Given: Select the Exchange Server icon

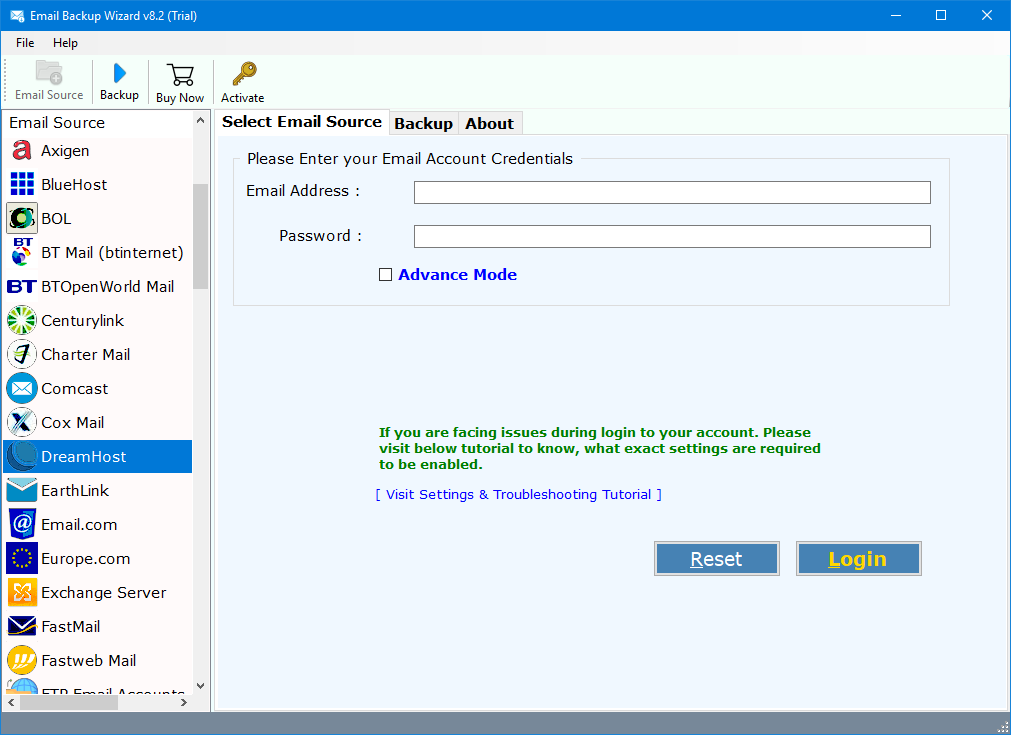Looking at the screenshot, I should pos(22,593).
